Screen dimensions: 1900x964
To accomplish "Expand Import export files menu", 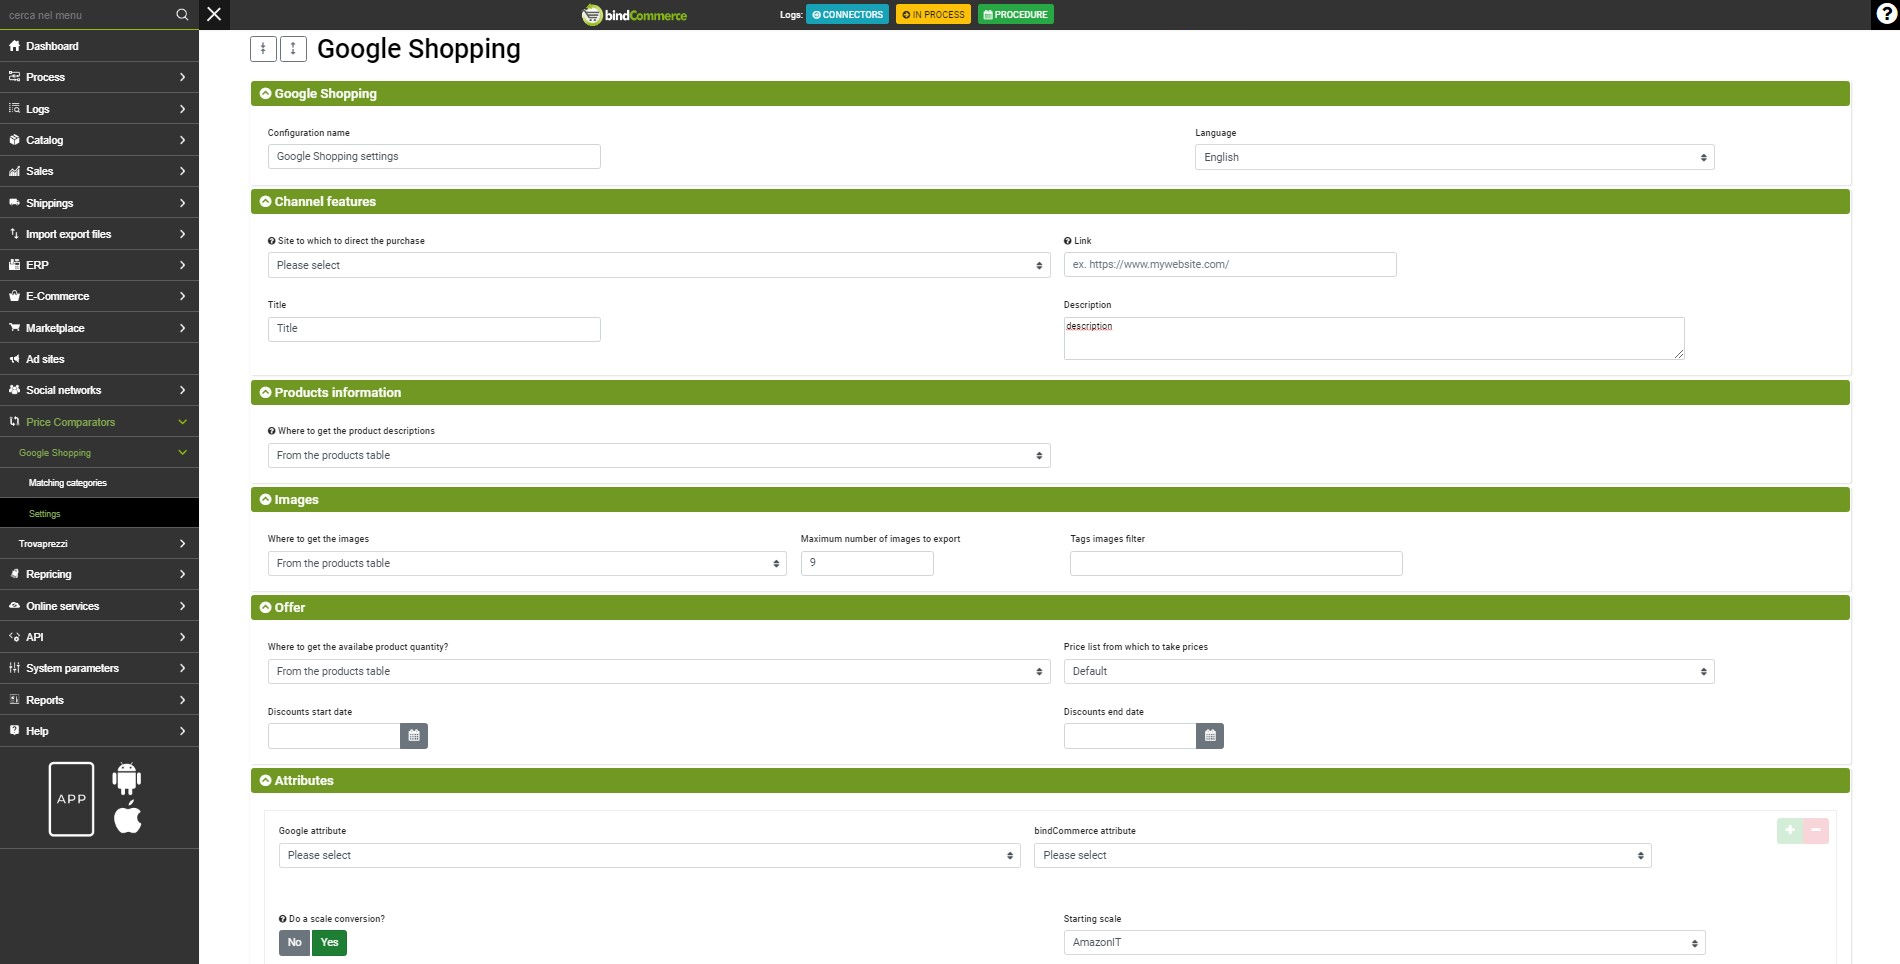I will (99, 234).
